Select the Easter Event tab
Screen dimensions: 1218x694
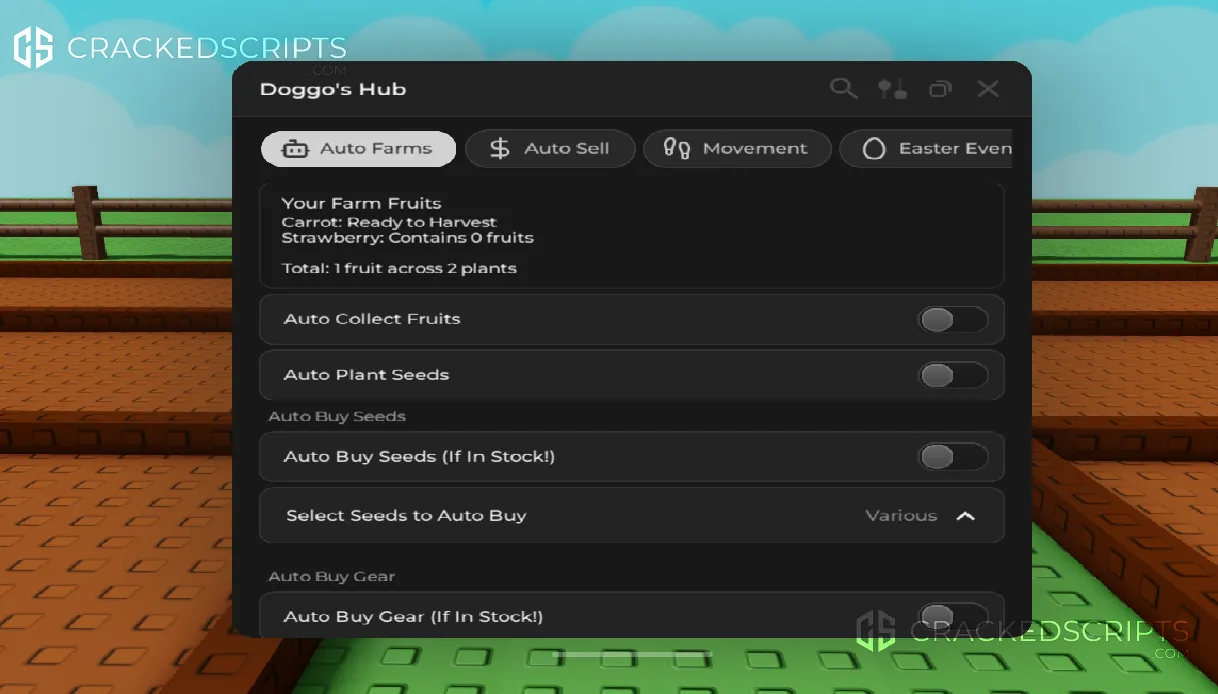pyautogui.click(x=926, y=149)
